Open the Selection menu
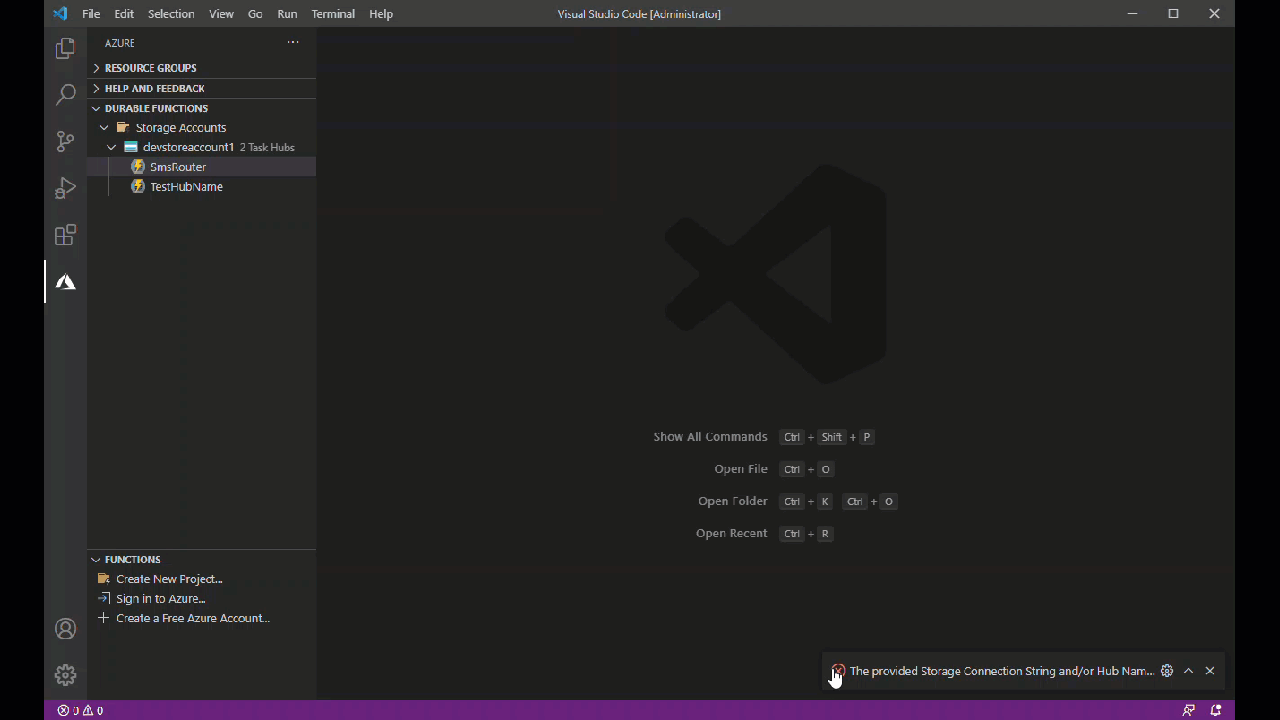Image resolution: width=1280 pixels, height=720 pixels. click(x=171, y=14)
